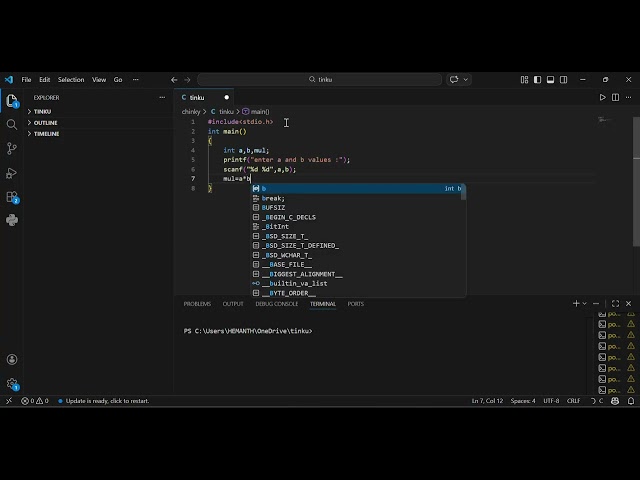Change encoding via UTF-8
Image resolution: width=640 pixels, height=480 pixels.
pyautogui.click(x=551, y=401)
